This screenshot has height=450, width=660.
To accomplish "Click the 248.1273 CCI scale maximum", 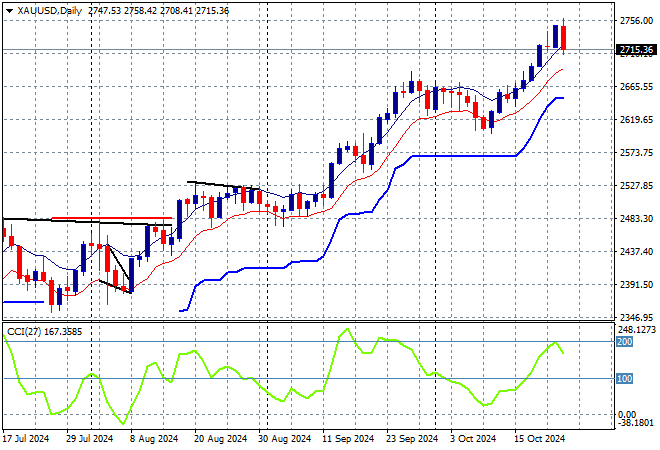I will tap(636, 328).
